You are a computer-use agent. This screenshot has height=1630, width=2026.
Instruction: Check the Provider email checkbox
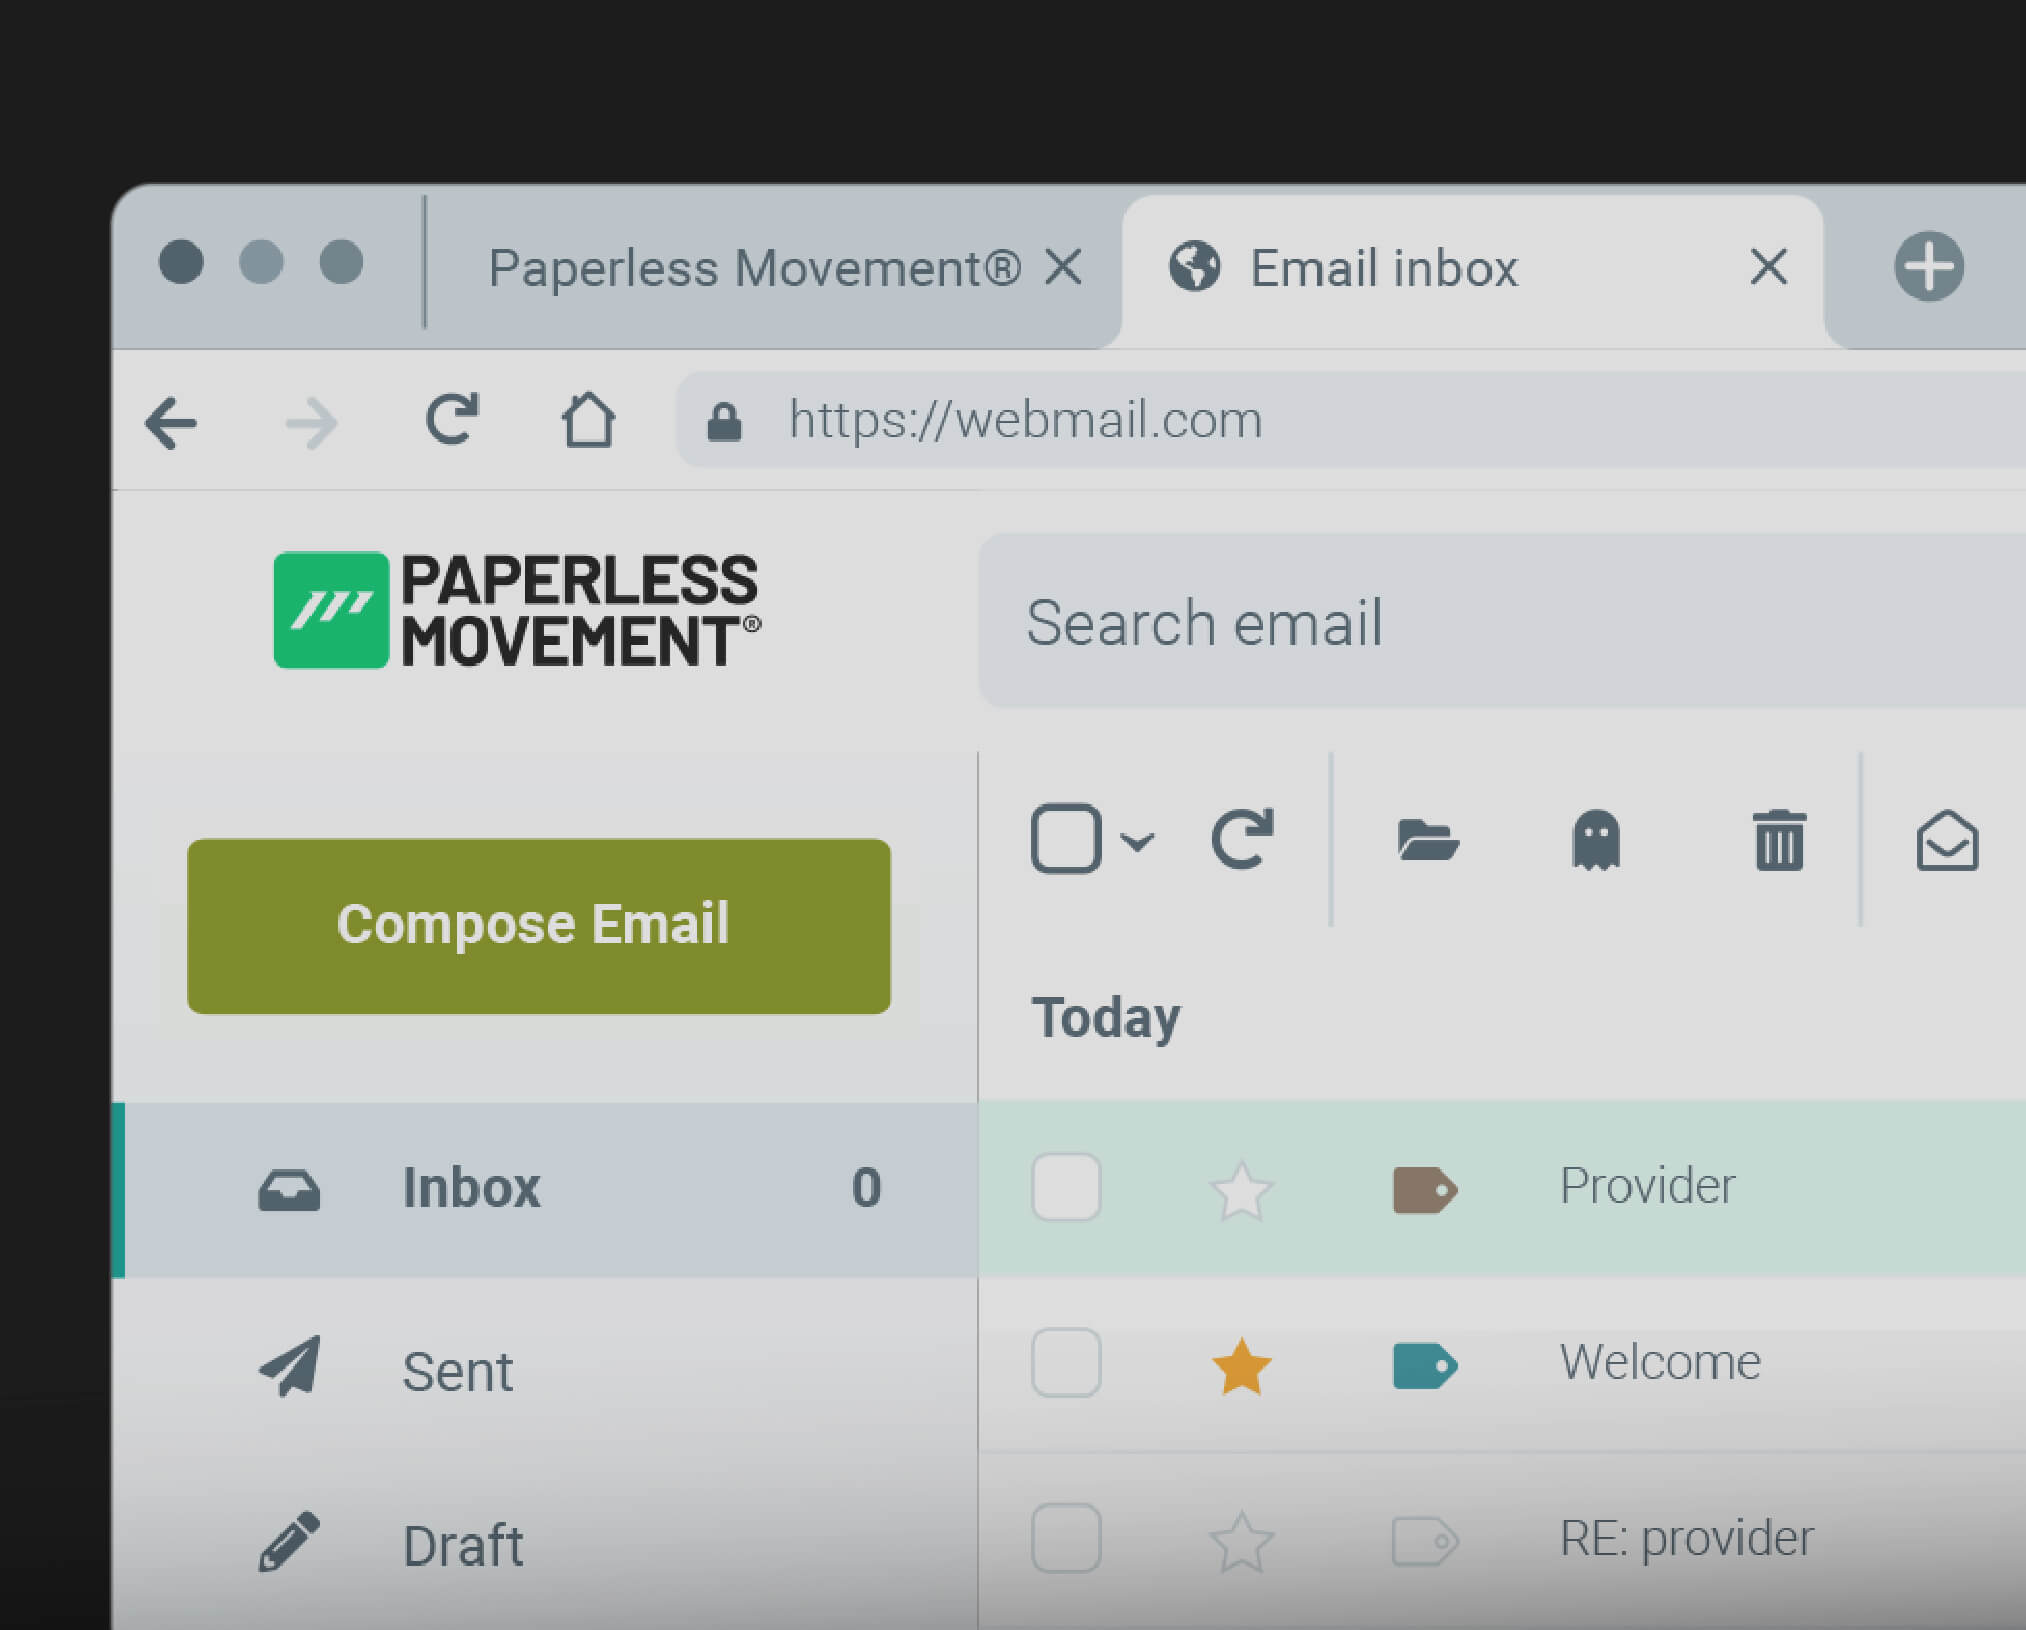1066,1187
